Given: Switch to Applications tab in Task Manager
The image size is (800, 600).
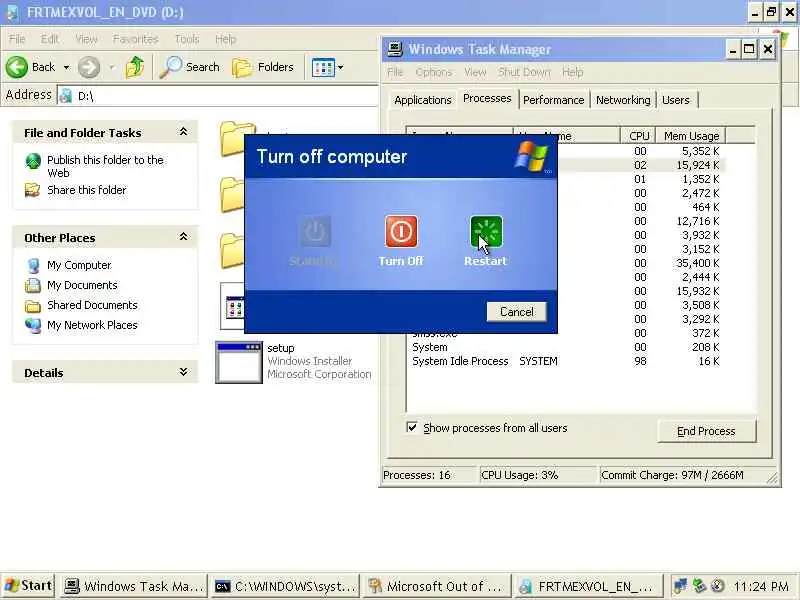Looking at the screenshot, I should [x=422, y=100].
